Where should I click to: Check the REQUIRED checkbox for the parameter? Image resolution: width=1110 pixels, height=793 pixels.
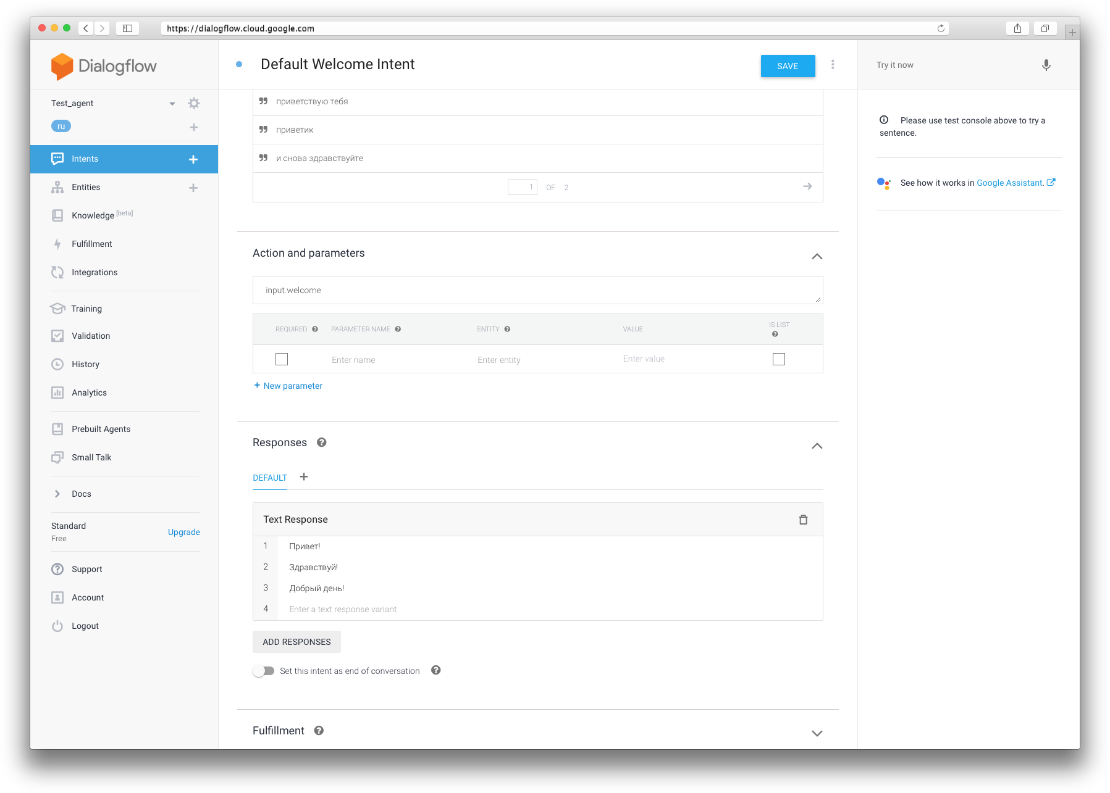(x=281, y=358)
